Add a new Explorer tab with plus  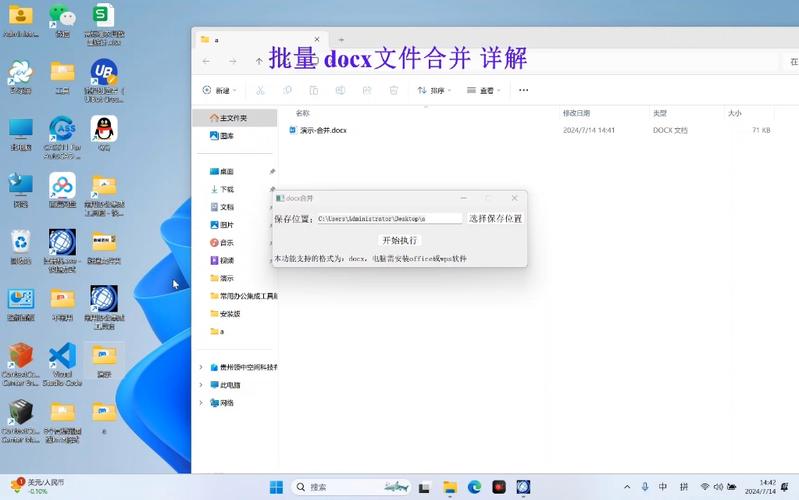[341, 40]
